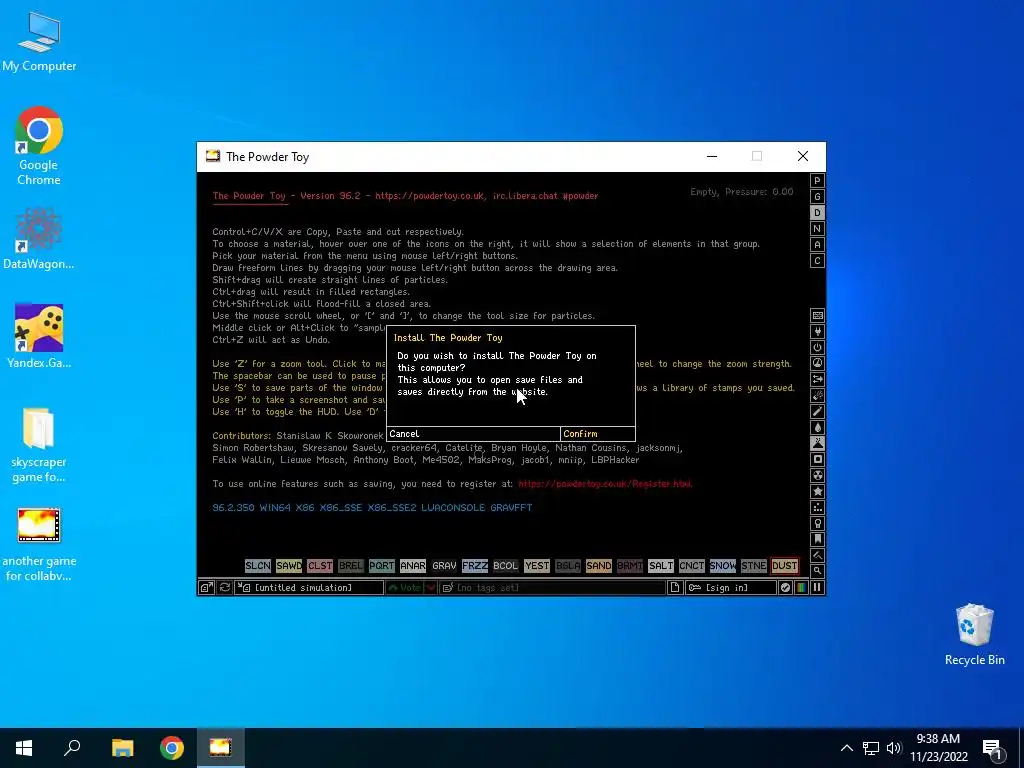Select the SLCN element swatch

pos(258,566)
